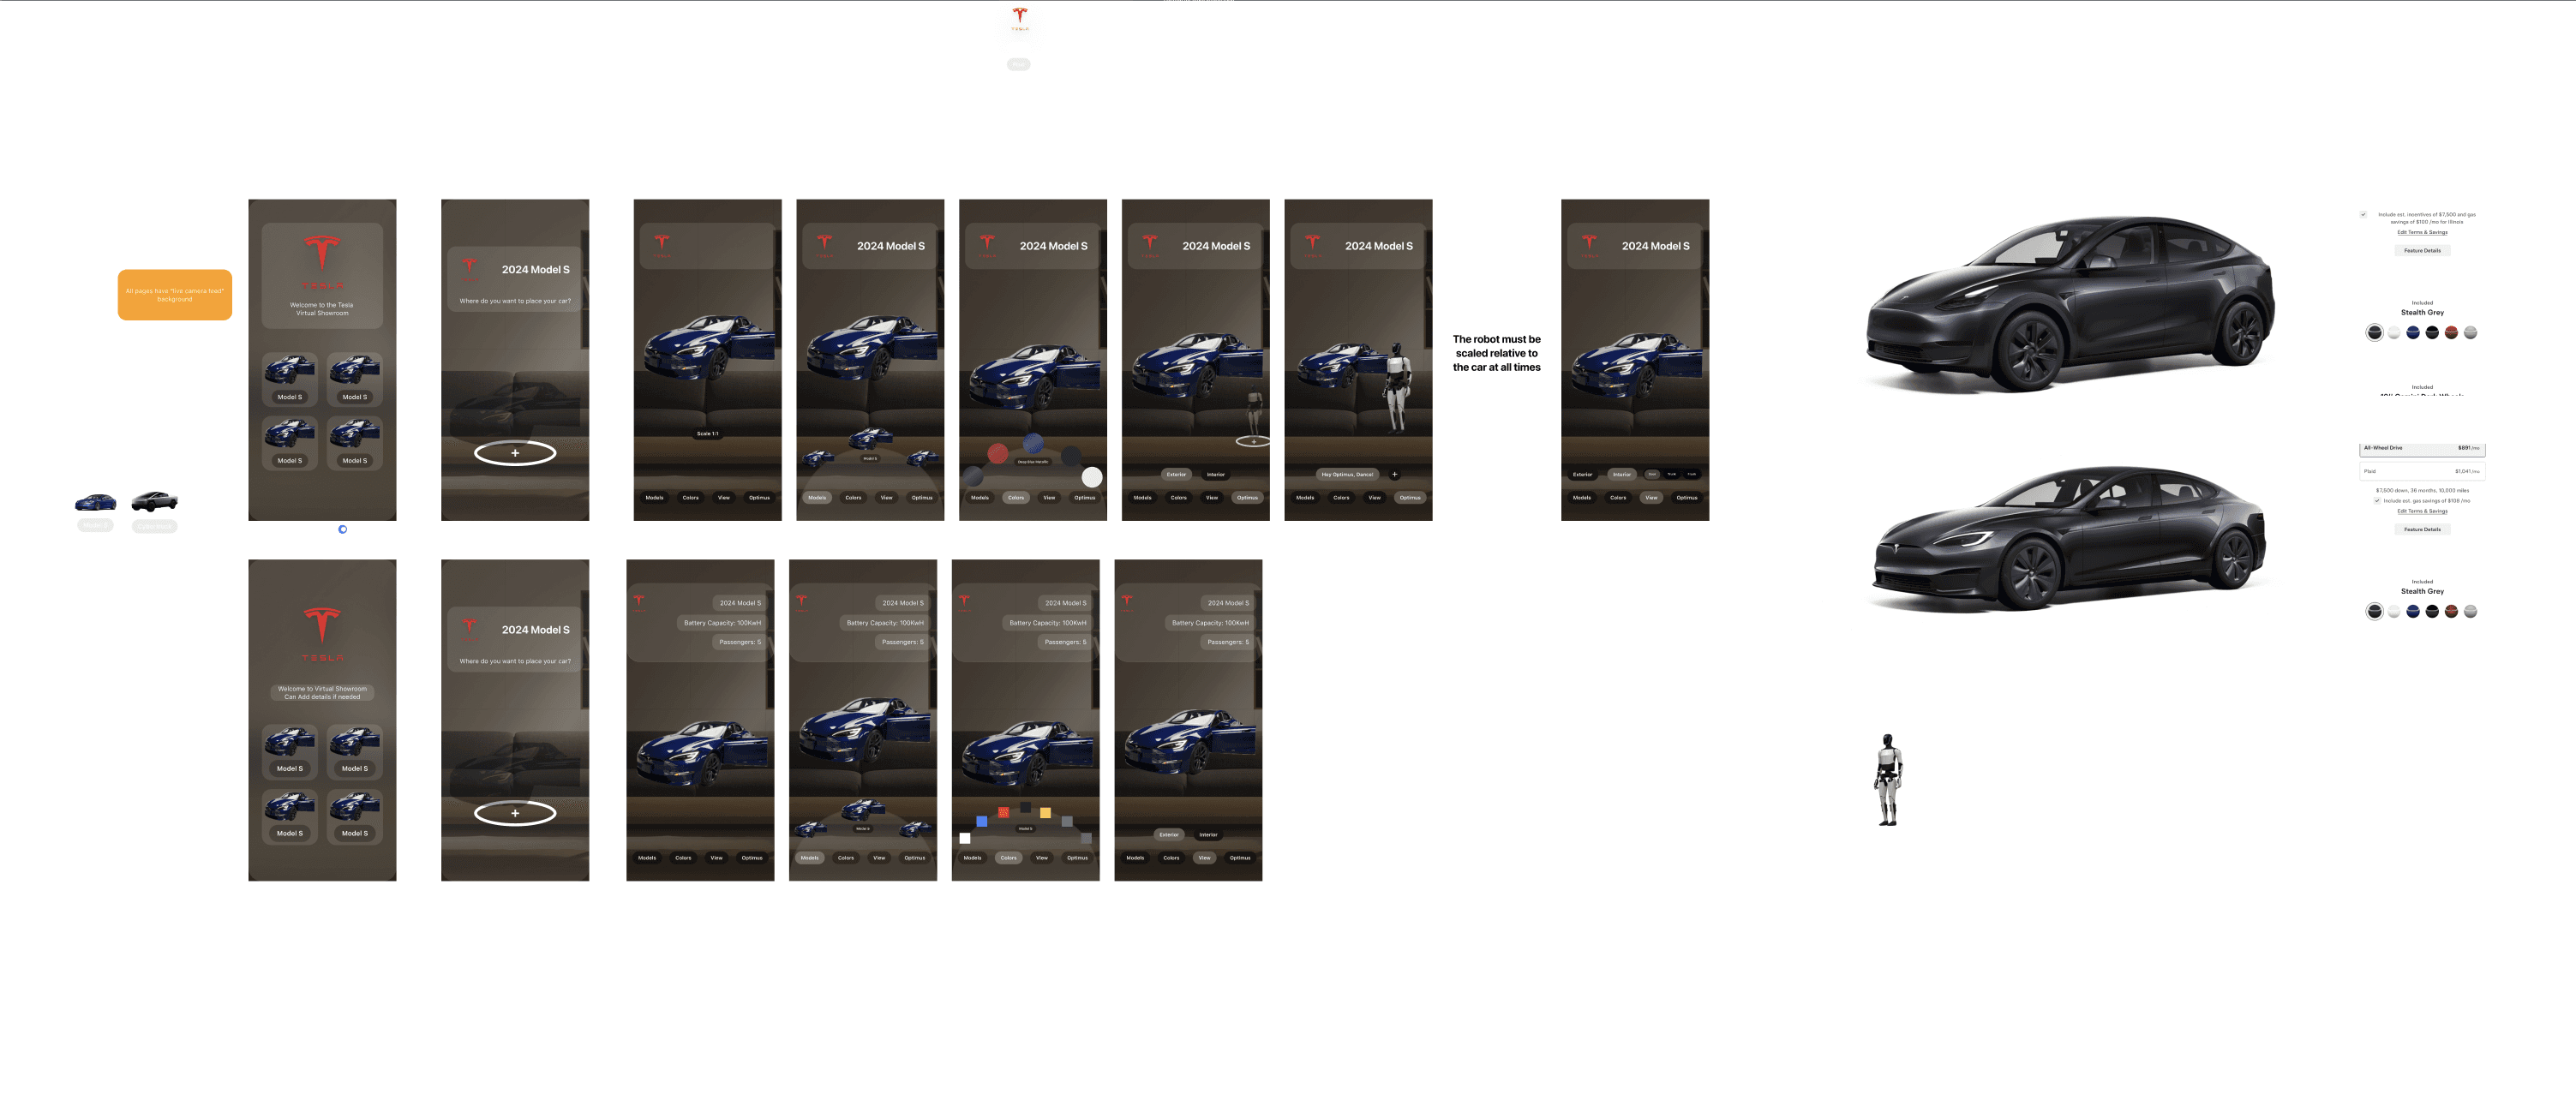
Task: Toggle the 'Include est. gas savings of $108' checkbox
Action: click(x=2377, y=500)
